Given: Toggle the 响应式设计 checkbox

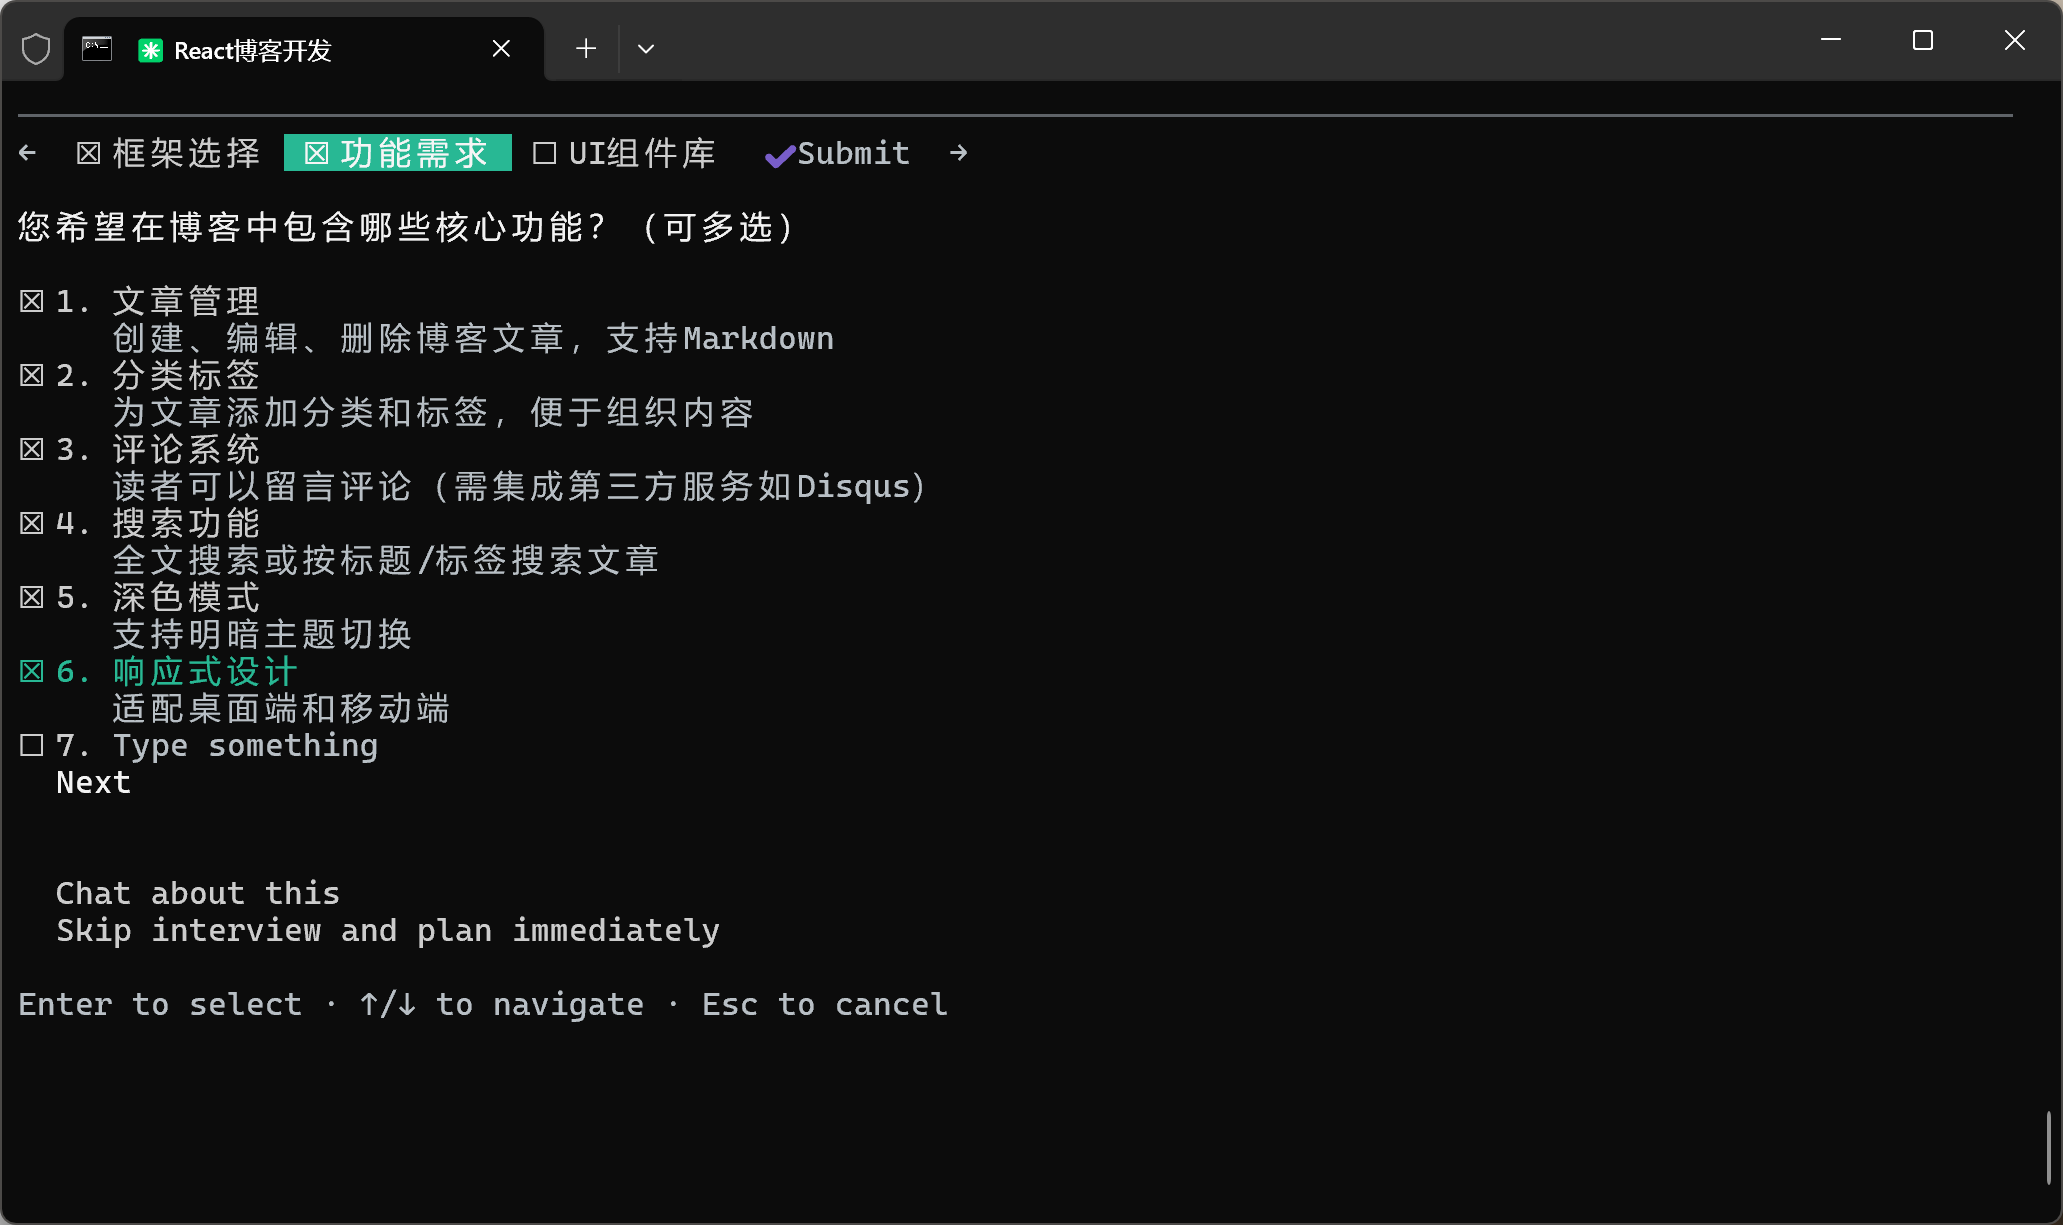Looking at the screenshot, I should (x=32, y=671).
